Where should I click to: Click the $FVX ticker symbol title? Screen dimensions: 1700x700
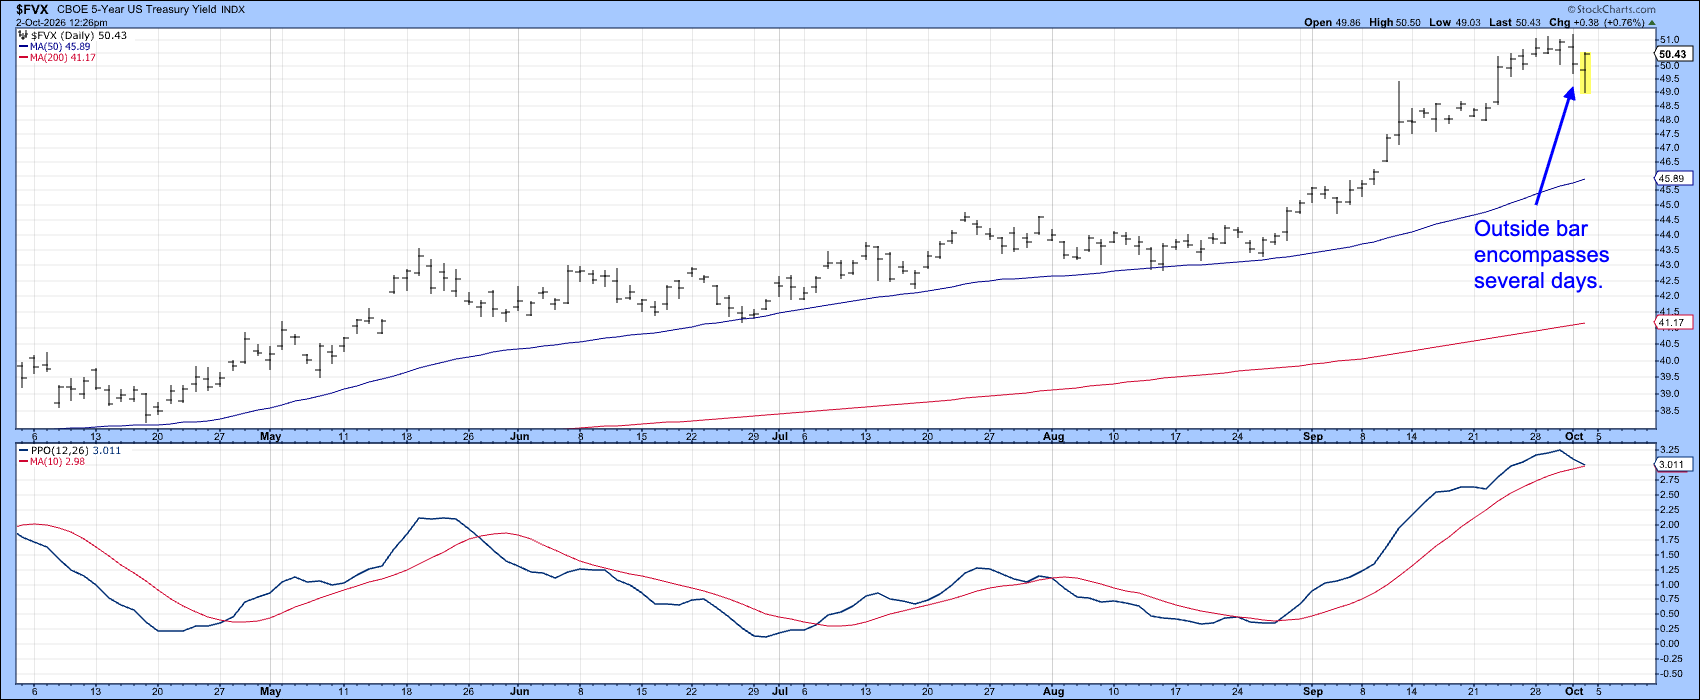[x=32, y=9]
